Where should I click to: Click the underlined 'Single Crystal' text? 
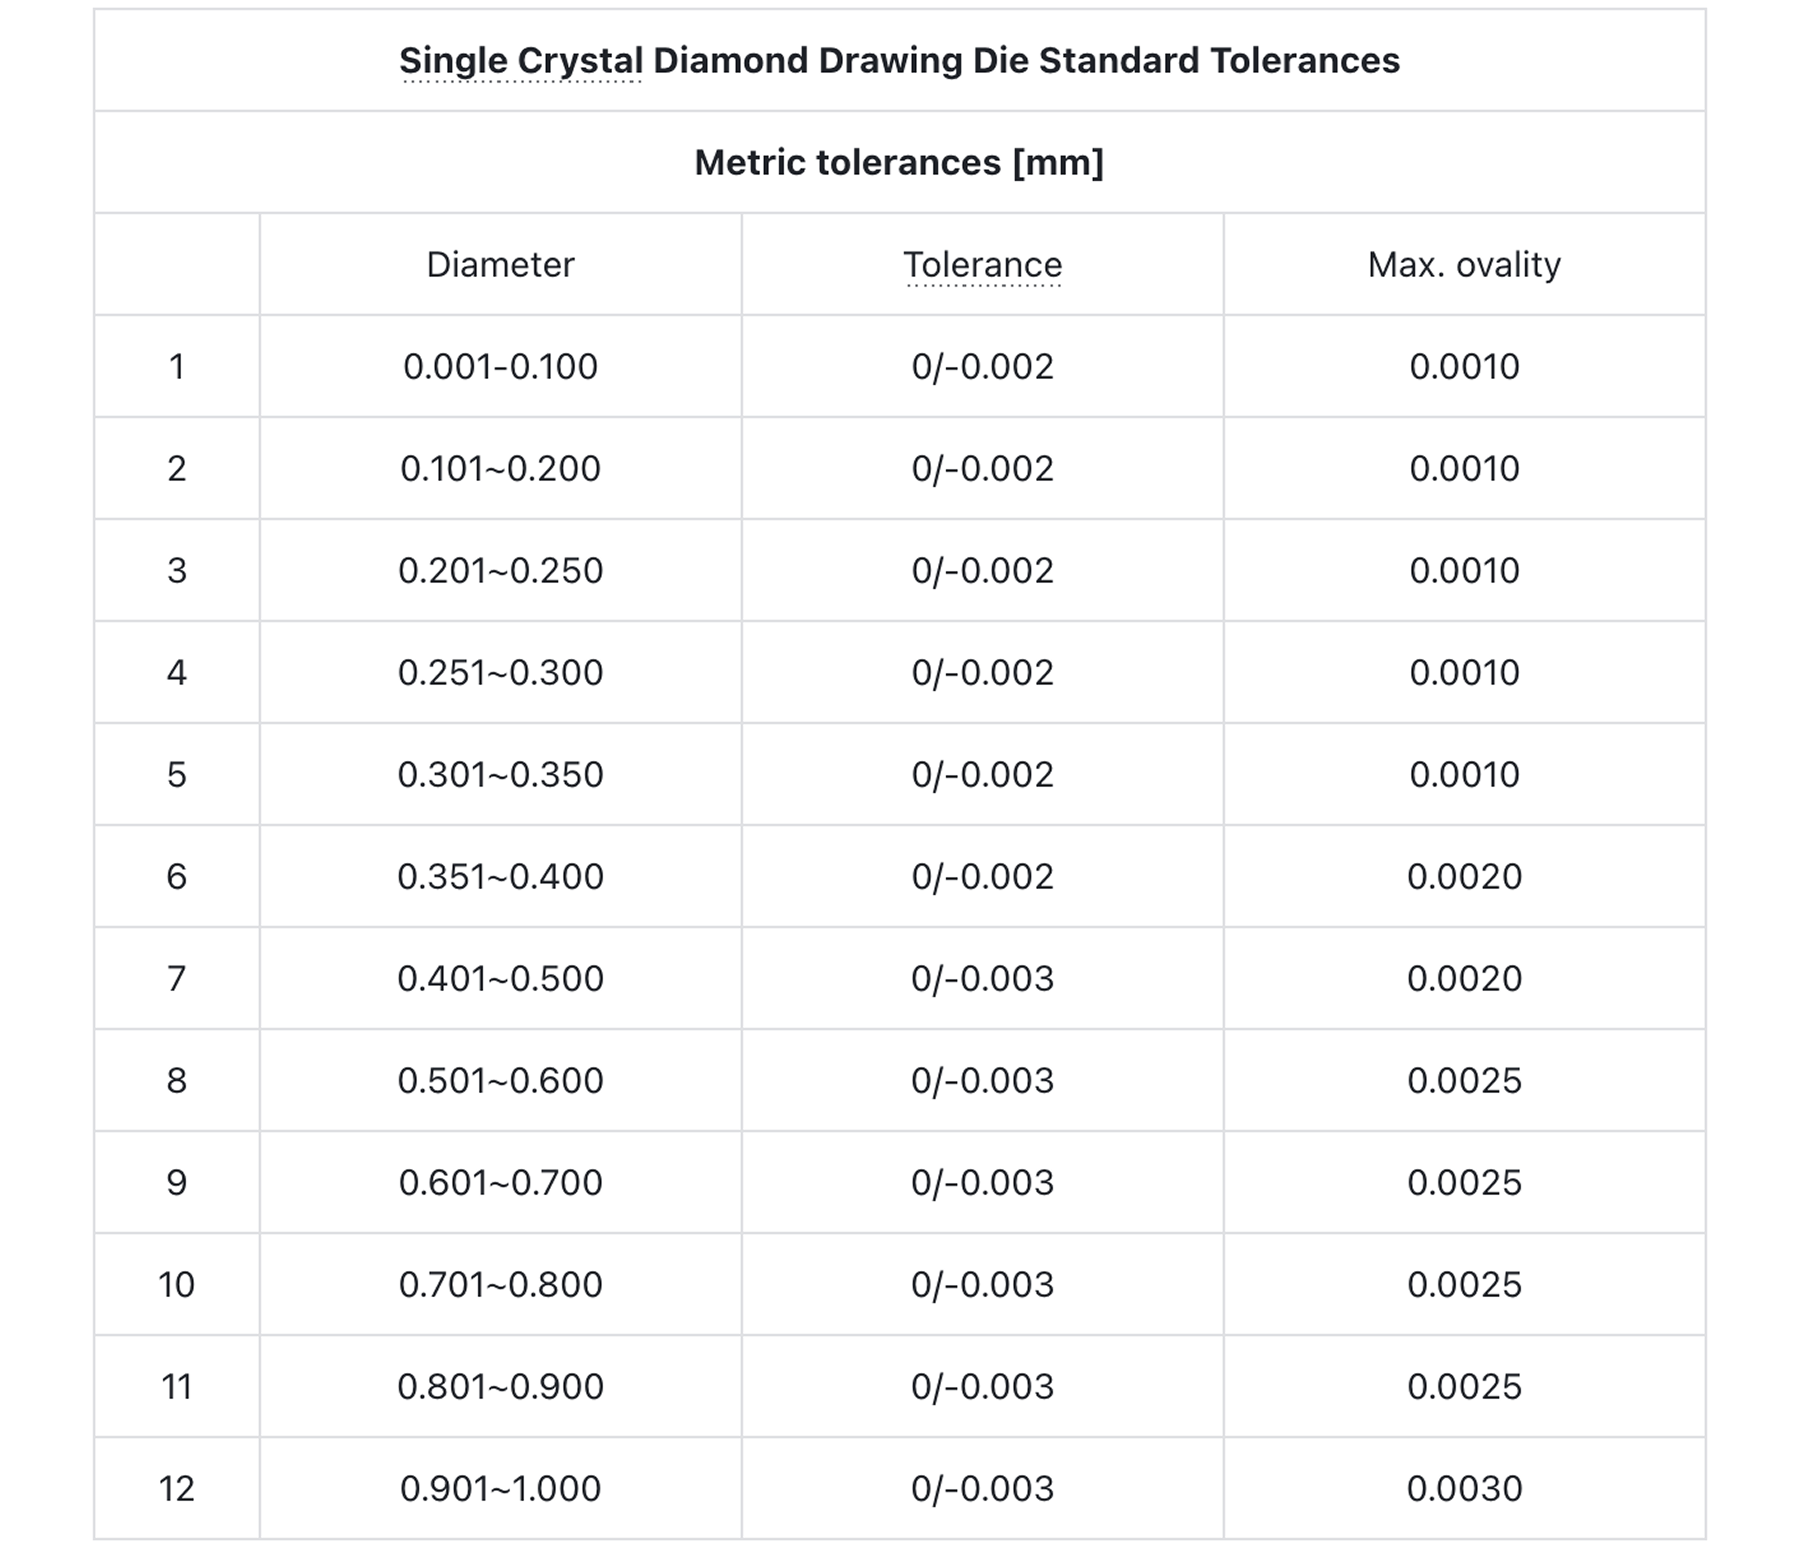click(521, 61)
